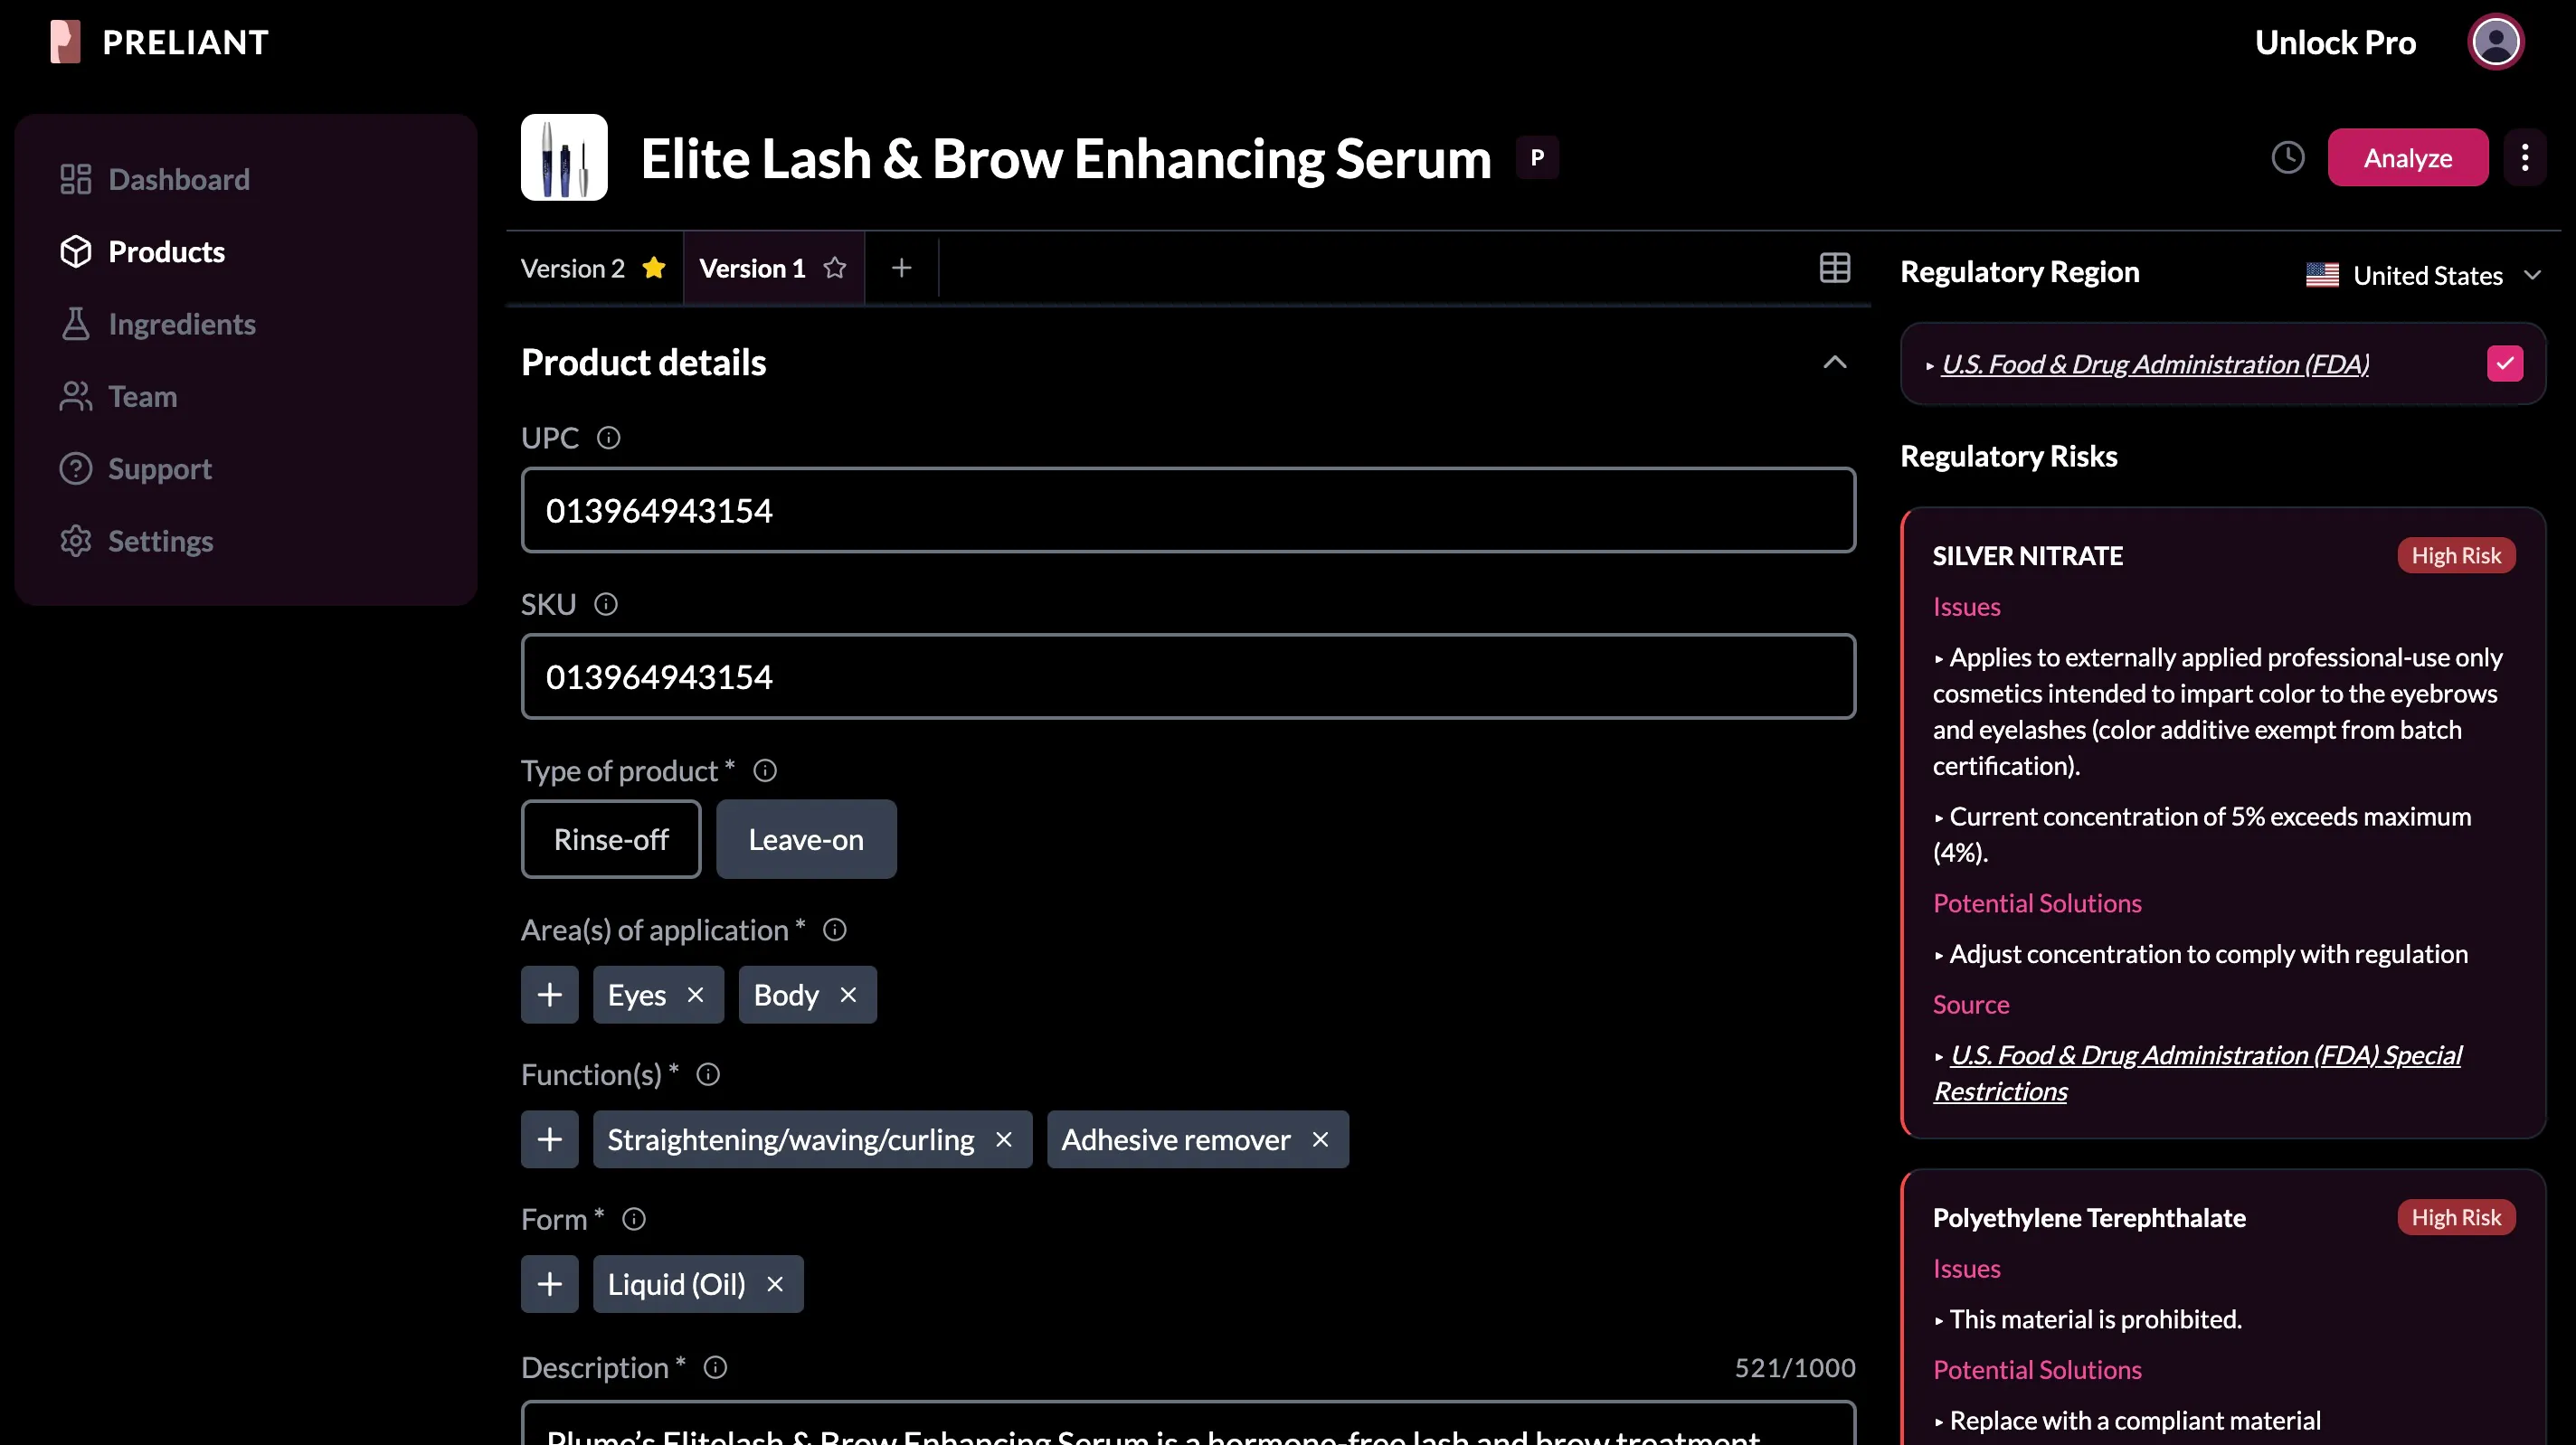Image resolution: width=2576 pixels, height=1445 pixels.
Task: Show Area(s) of application info icon
Action: point(834,930)
